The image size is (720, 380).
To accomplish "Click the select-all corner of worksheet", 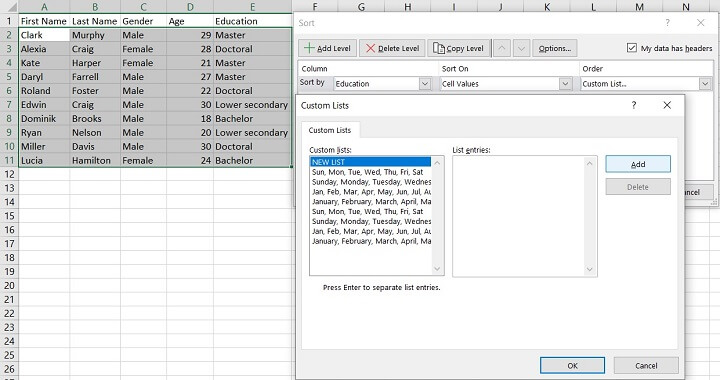I will [9, 7].
